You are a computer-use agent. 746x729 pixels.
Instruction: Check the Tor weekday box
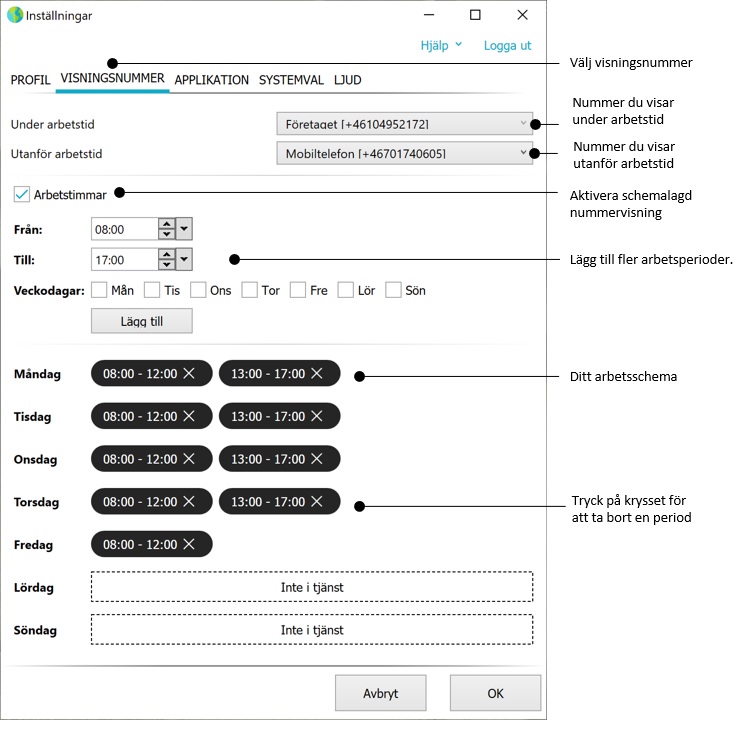click(249, 290)
